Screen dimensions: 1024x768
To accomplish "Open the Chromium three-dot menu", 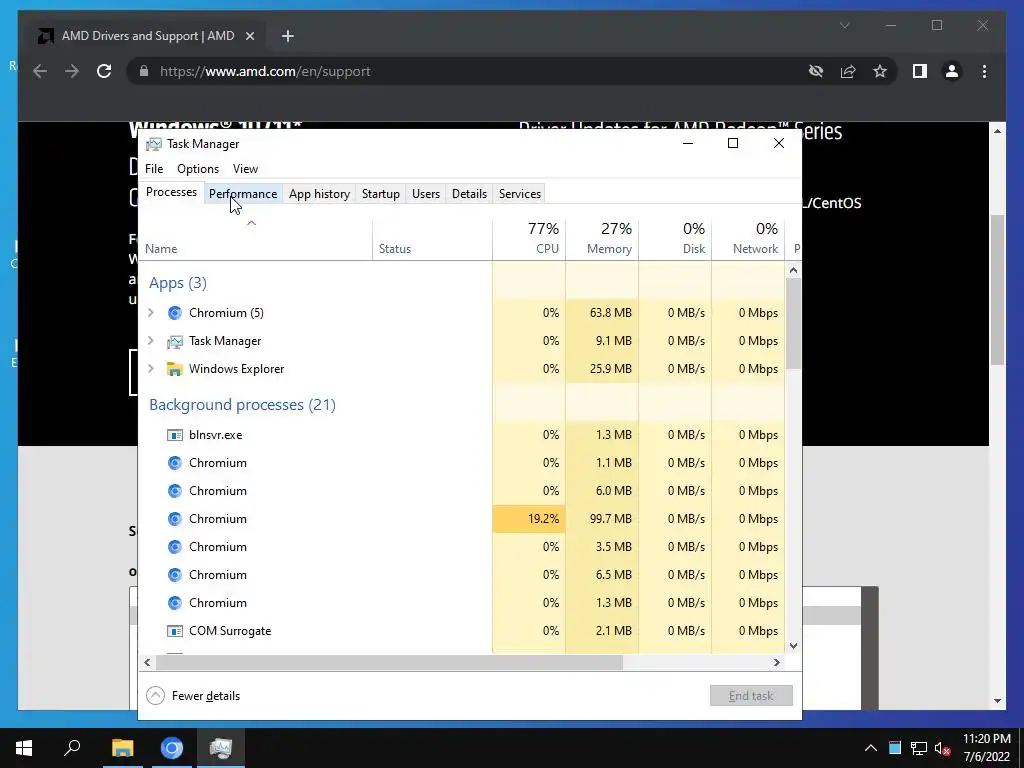I will [x=984, y=71].
